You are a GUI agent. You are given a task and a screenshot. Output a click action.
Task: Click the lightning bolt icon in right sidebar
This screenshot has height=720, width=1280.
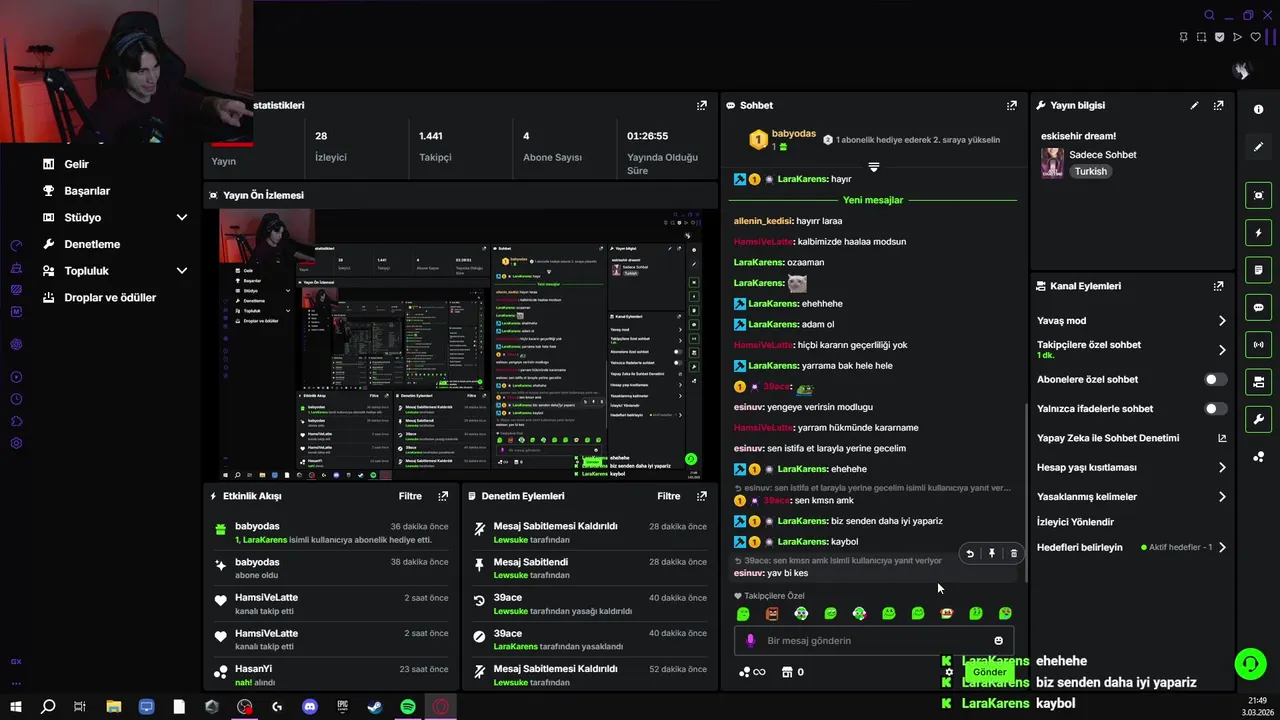pos(1258,233)
